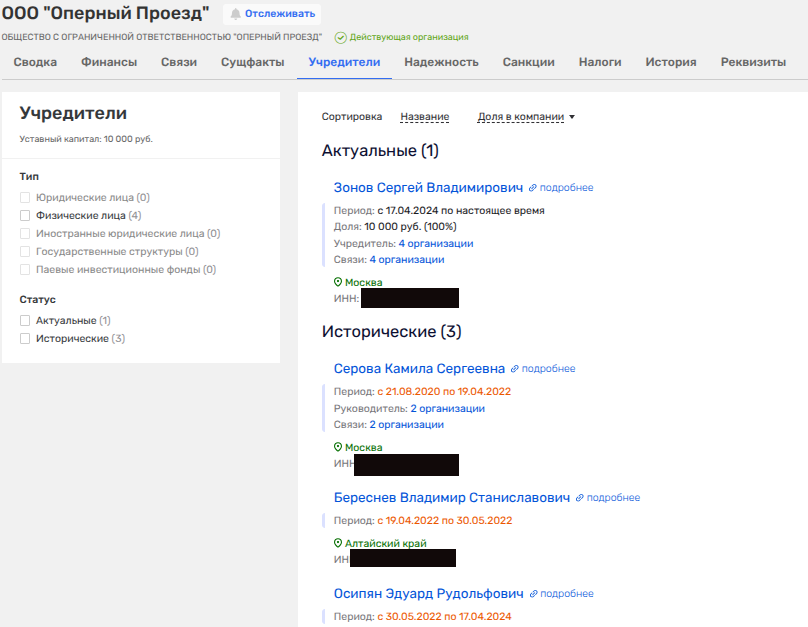Click location pin icon next to Алтайский край
The image size is (808, 627).
[338, 543]
